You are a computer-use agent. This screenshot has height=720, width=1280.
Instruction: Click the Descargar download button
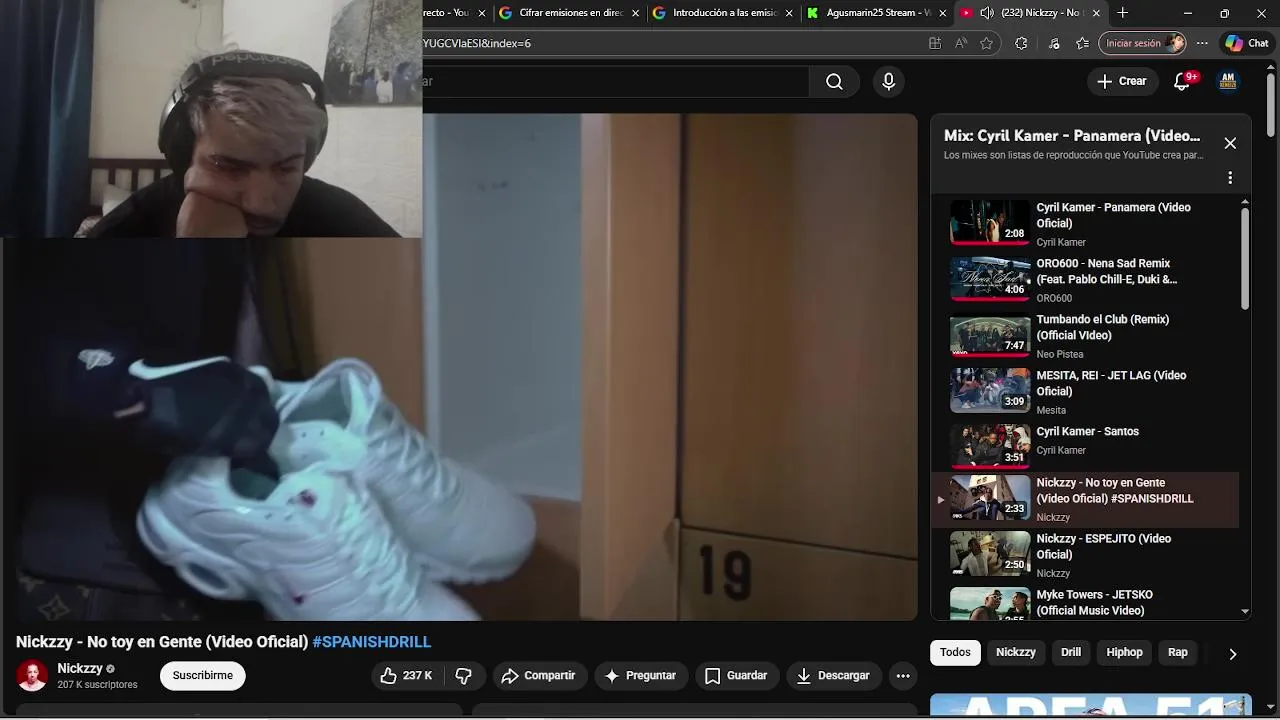[x=834, y=676]
